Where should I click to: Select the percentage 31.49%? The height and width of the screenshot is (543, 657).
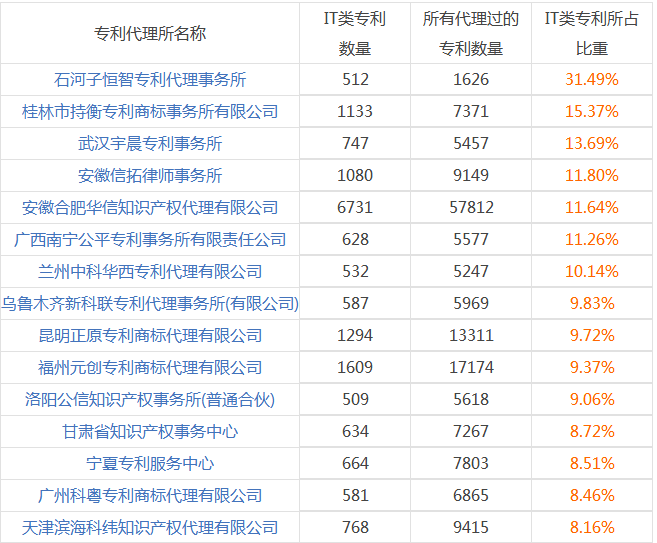[592, 80]
